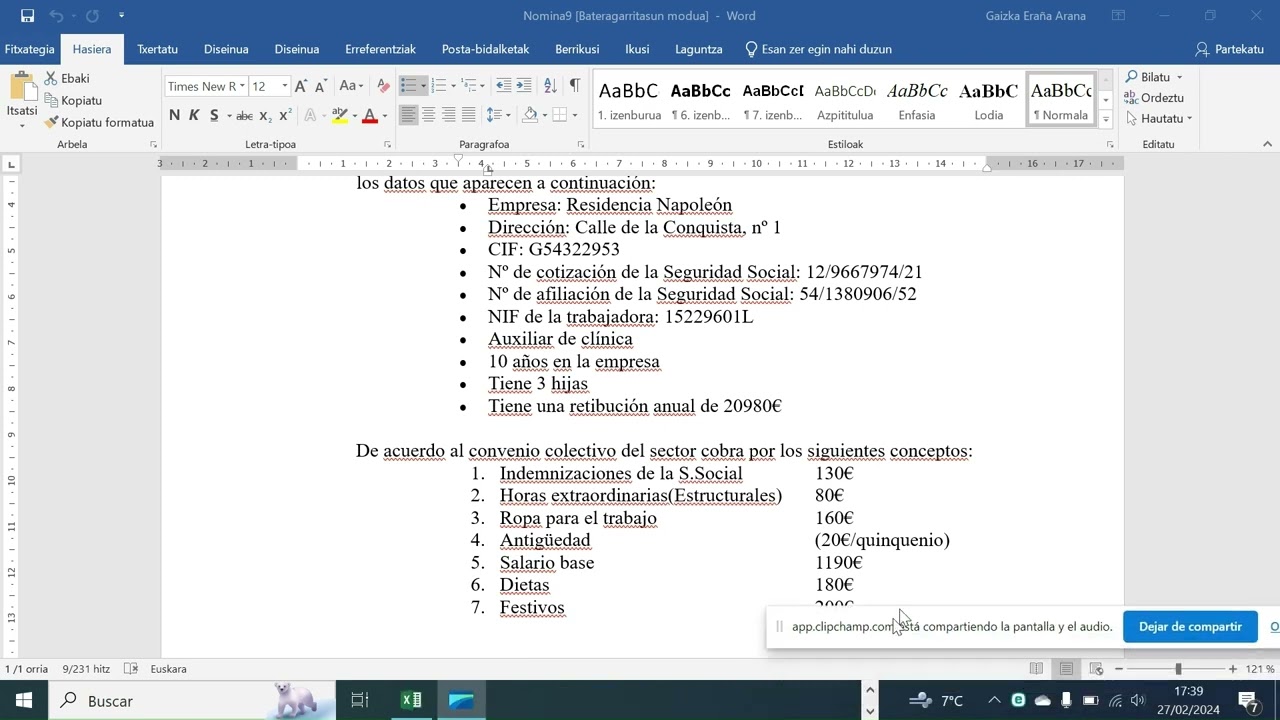Screen dimensions: 1280x720
Task: Apply the strikethrough abc formatting icon
Action: pyautogui.click(x=244, y=116)
